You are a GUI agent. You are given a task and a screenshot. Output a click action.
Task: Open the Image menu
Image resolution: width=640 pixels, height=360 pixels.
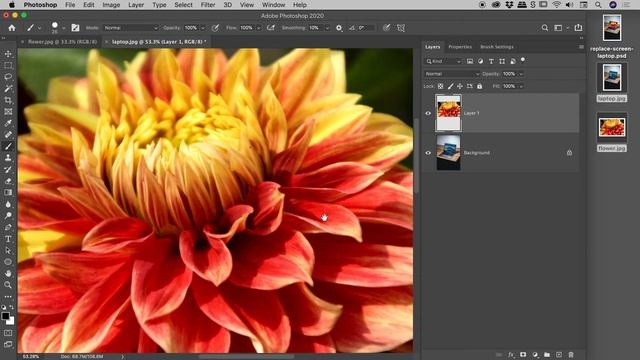[111, 5]
